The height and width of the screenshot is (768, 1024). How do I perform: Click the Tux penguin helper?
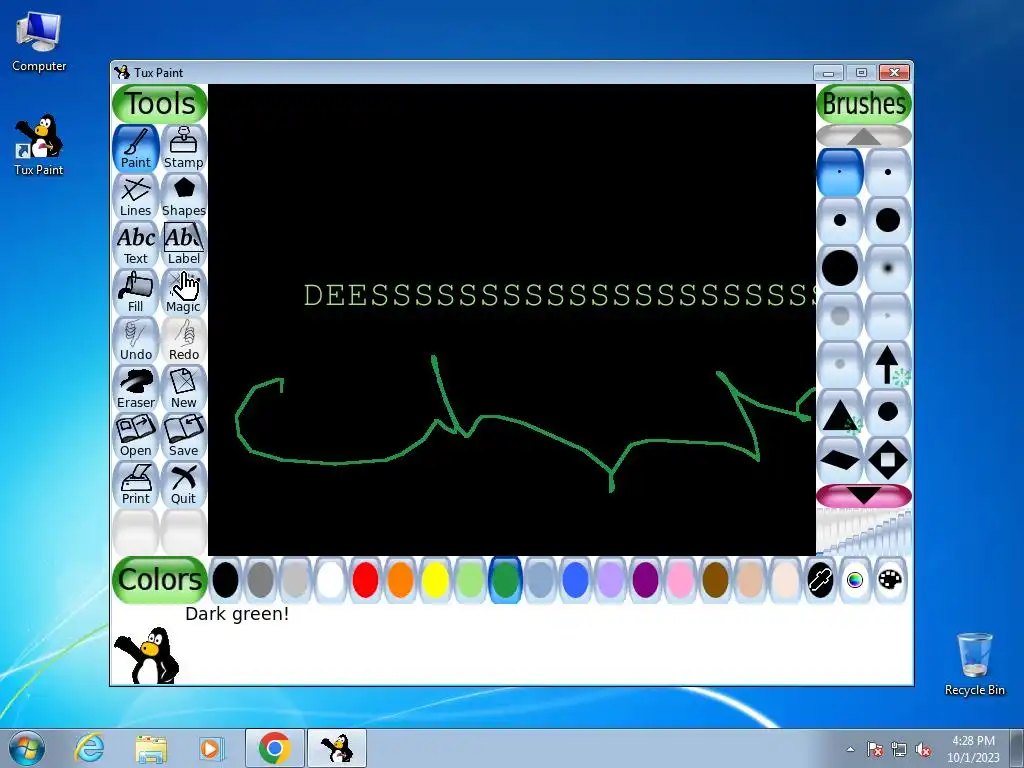click(x=147, y=655)
